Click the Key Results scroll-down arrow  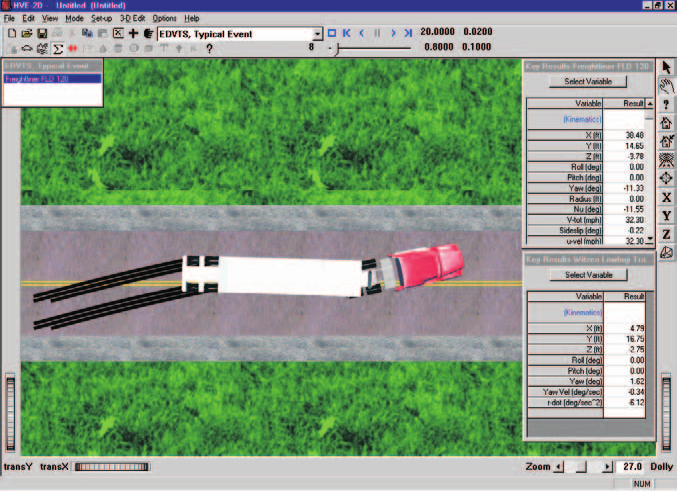(x=649, y=241)
